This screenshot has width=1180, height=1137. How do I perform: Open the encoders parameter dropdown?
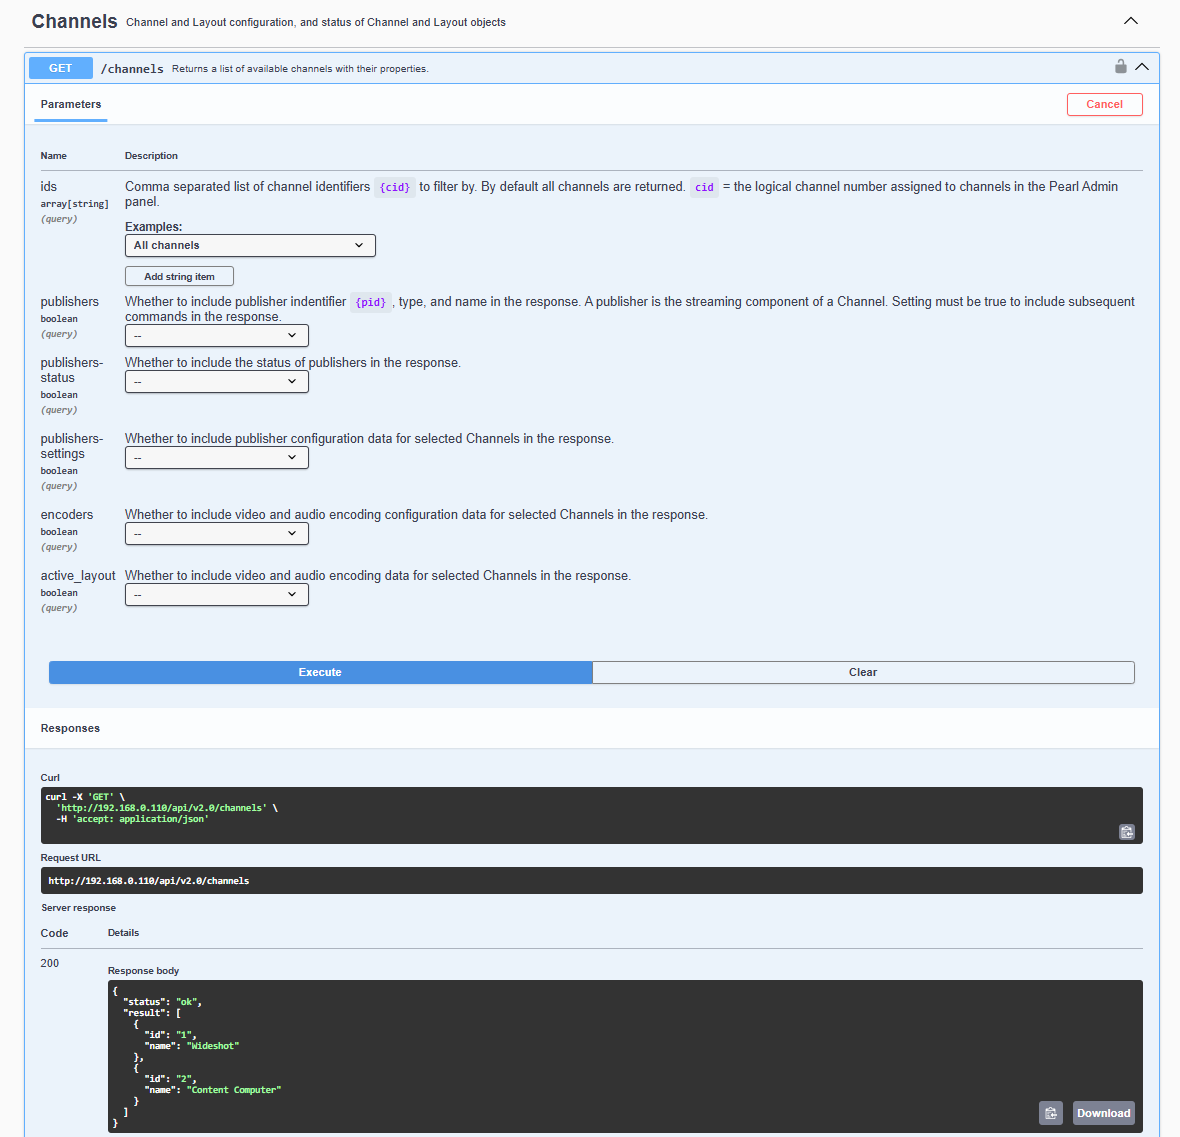point(216,533)
